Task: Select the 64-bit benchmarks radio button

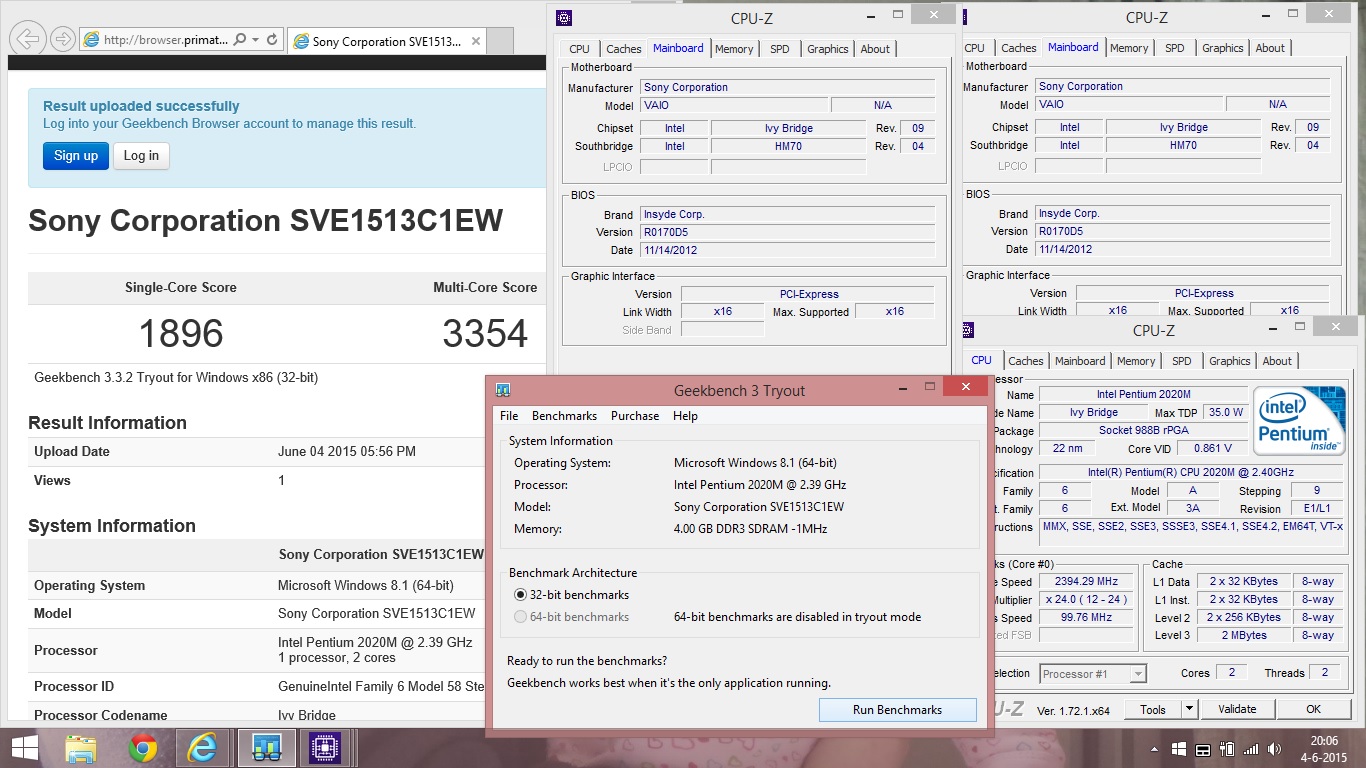Action: click(520, 617)
